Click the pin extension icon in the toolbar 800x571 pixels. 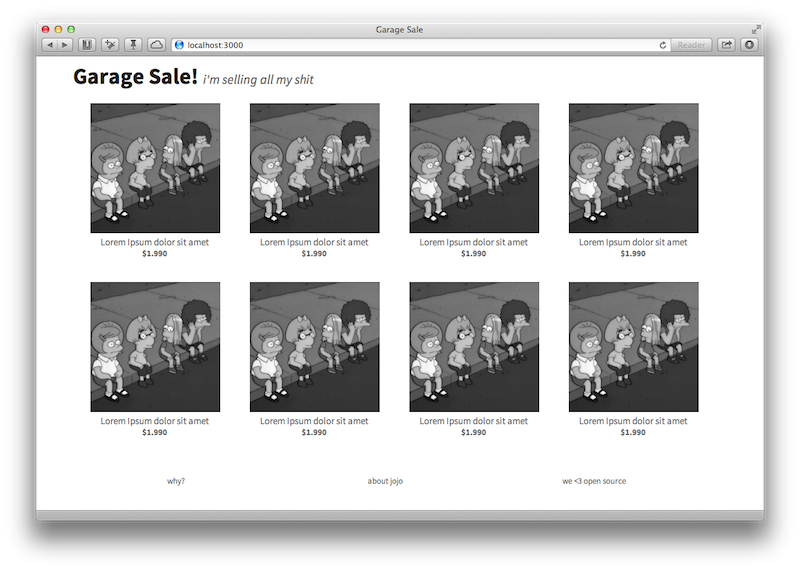[x=132, y=45]
